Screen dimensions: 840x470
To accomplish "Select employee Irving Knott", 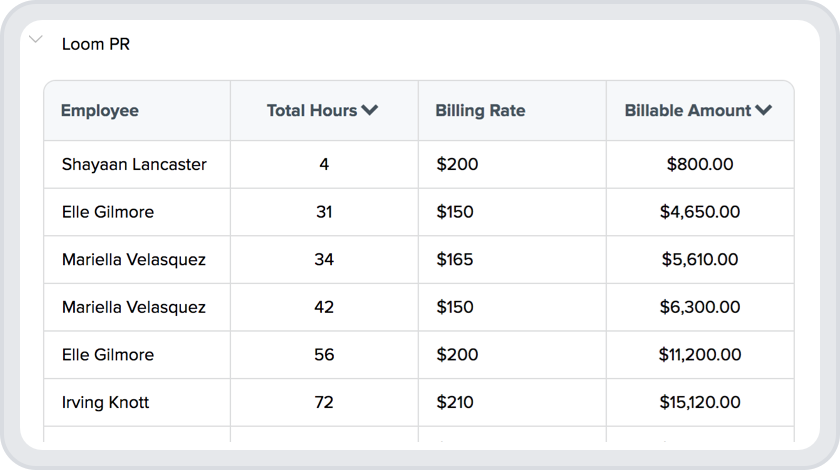I will point(105,403).
